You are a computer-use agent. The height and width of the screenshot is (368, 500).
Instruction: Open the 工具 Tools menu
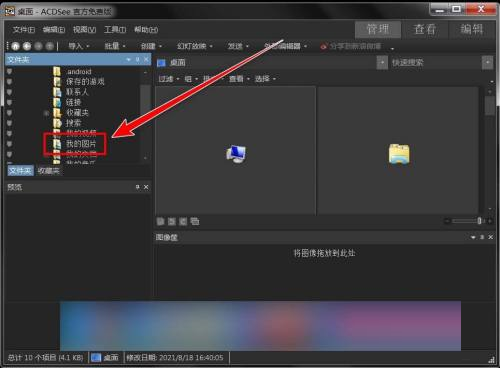(x=115, y=30)
